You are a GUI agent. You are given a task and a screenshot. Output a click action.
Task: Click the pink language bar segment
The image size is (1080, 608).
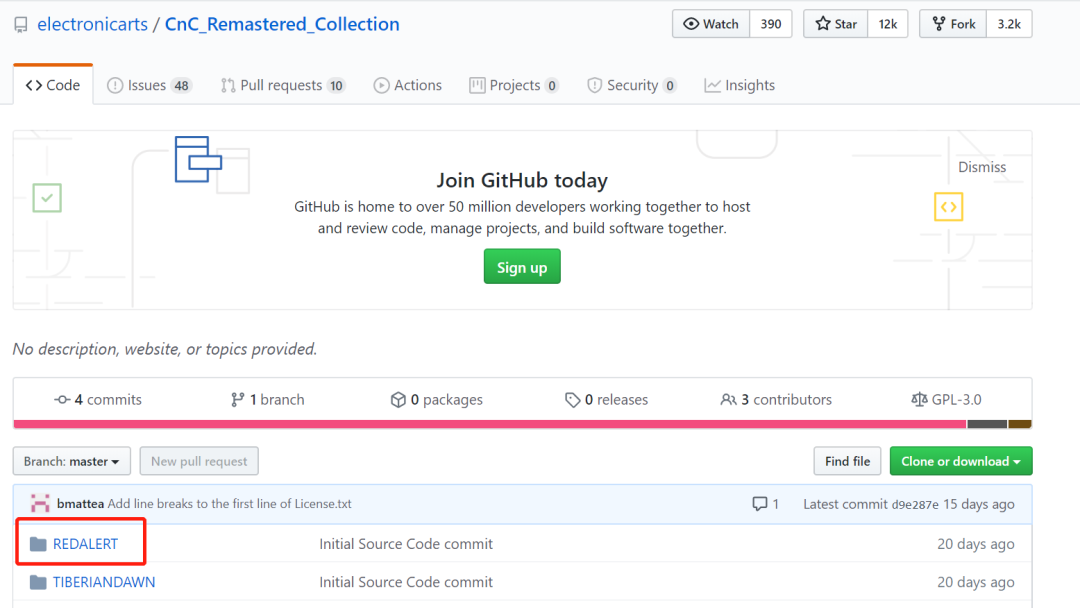click(x=489, y=424)
